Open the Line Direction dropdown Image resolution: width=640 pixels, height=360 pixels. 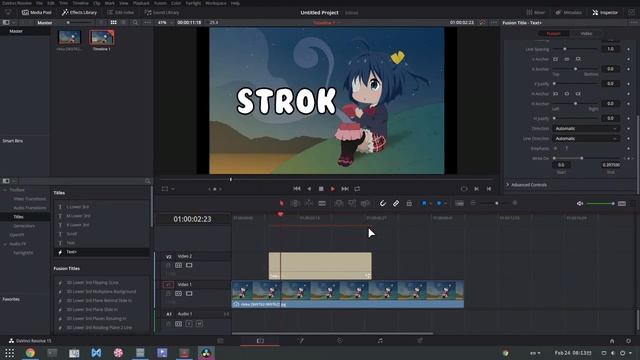(x=586, y=139)
